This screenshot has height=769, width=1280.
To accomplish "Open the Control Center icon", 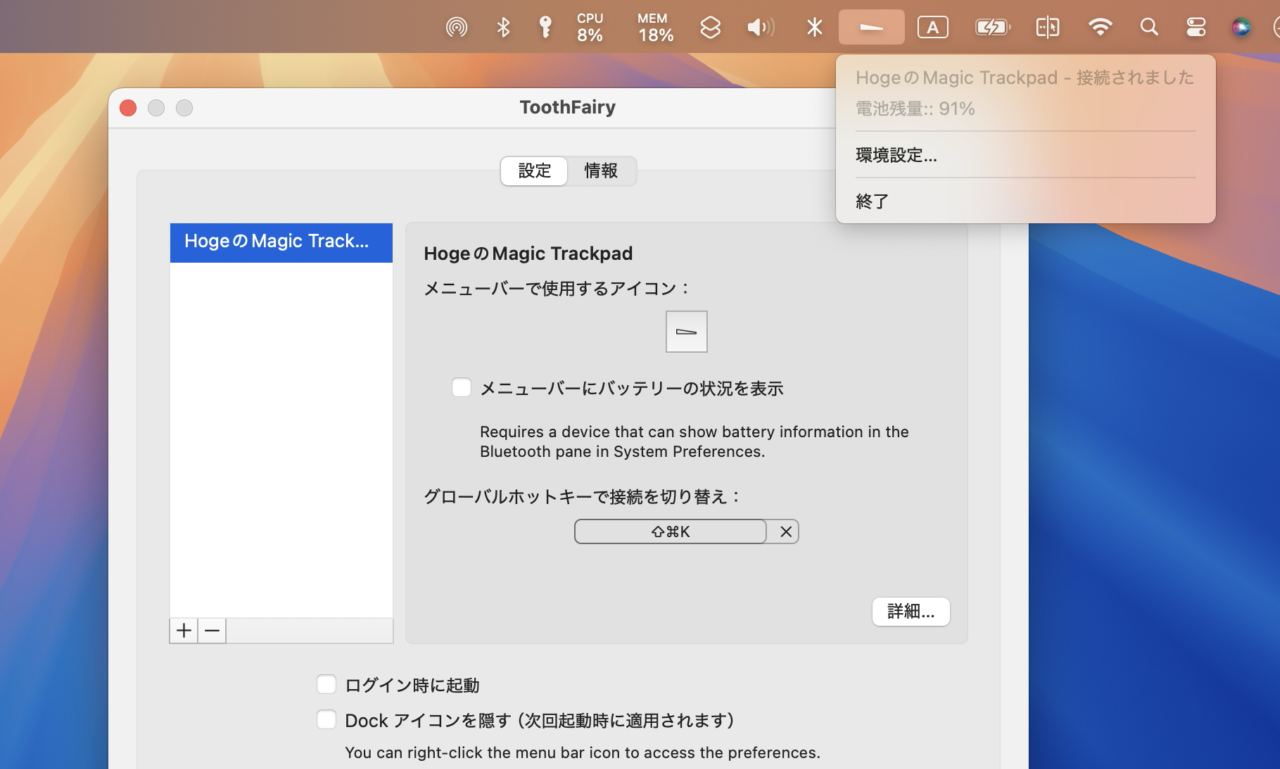I will [x=1196, y=27].
